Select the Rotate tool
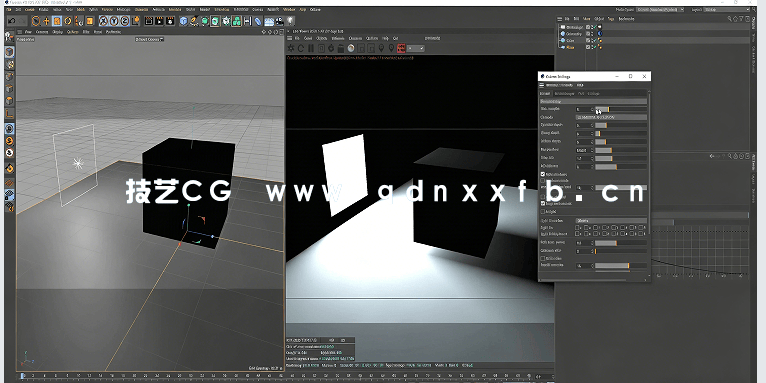The height and width of the screenshot is (383, 766). (x=67, y=21)
